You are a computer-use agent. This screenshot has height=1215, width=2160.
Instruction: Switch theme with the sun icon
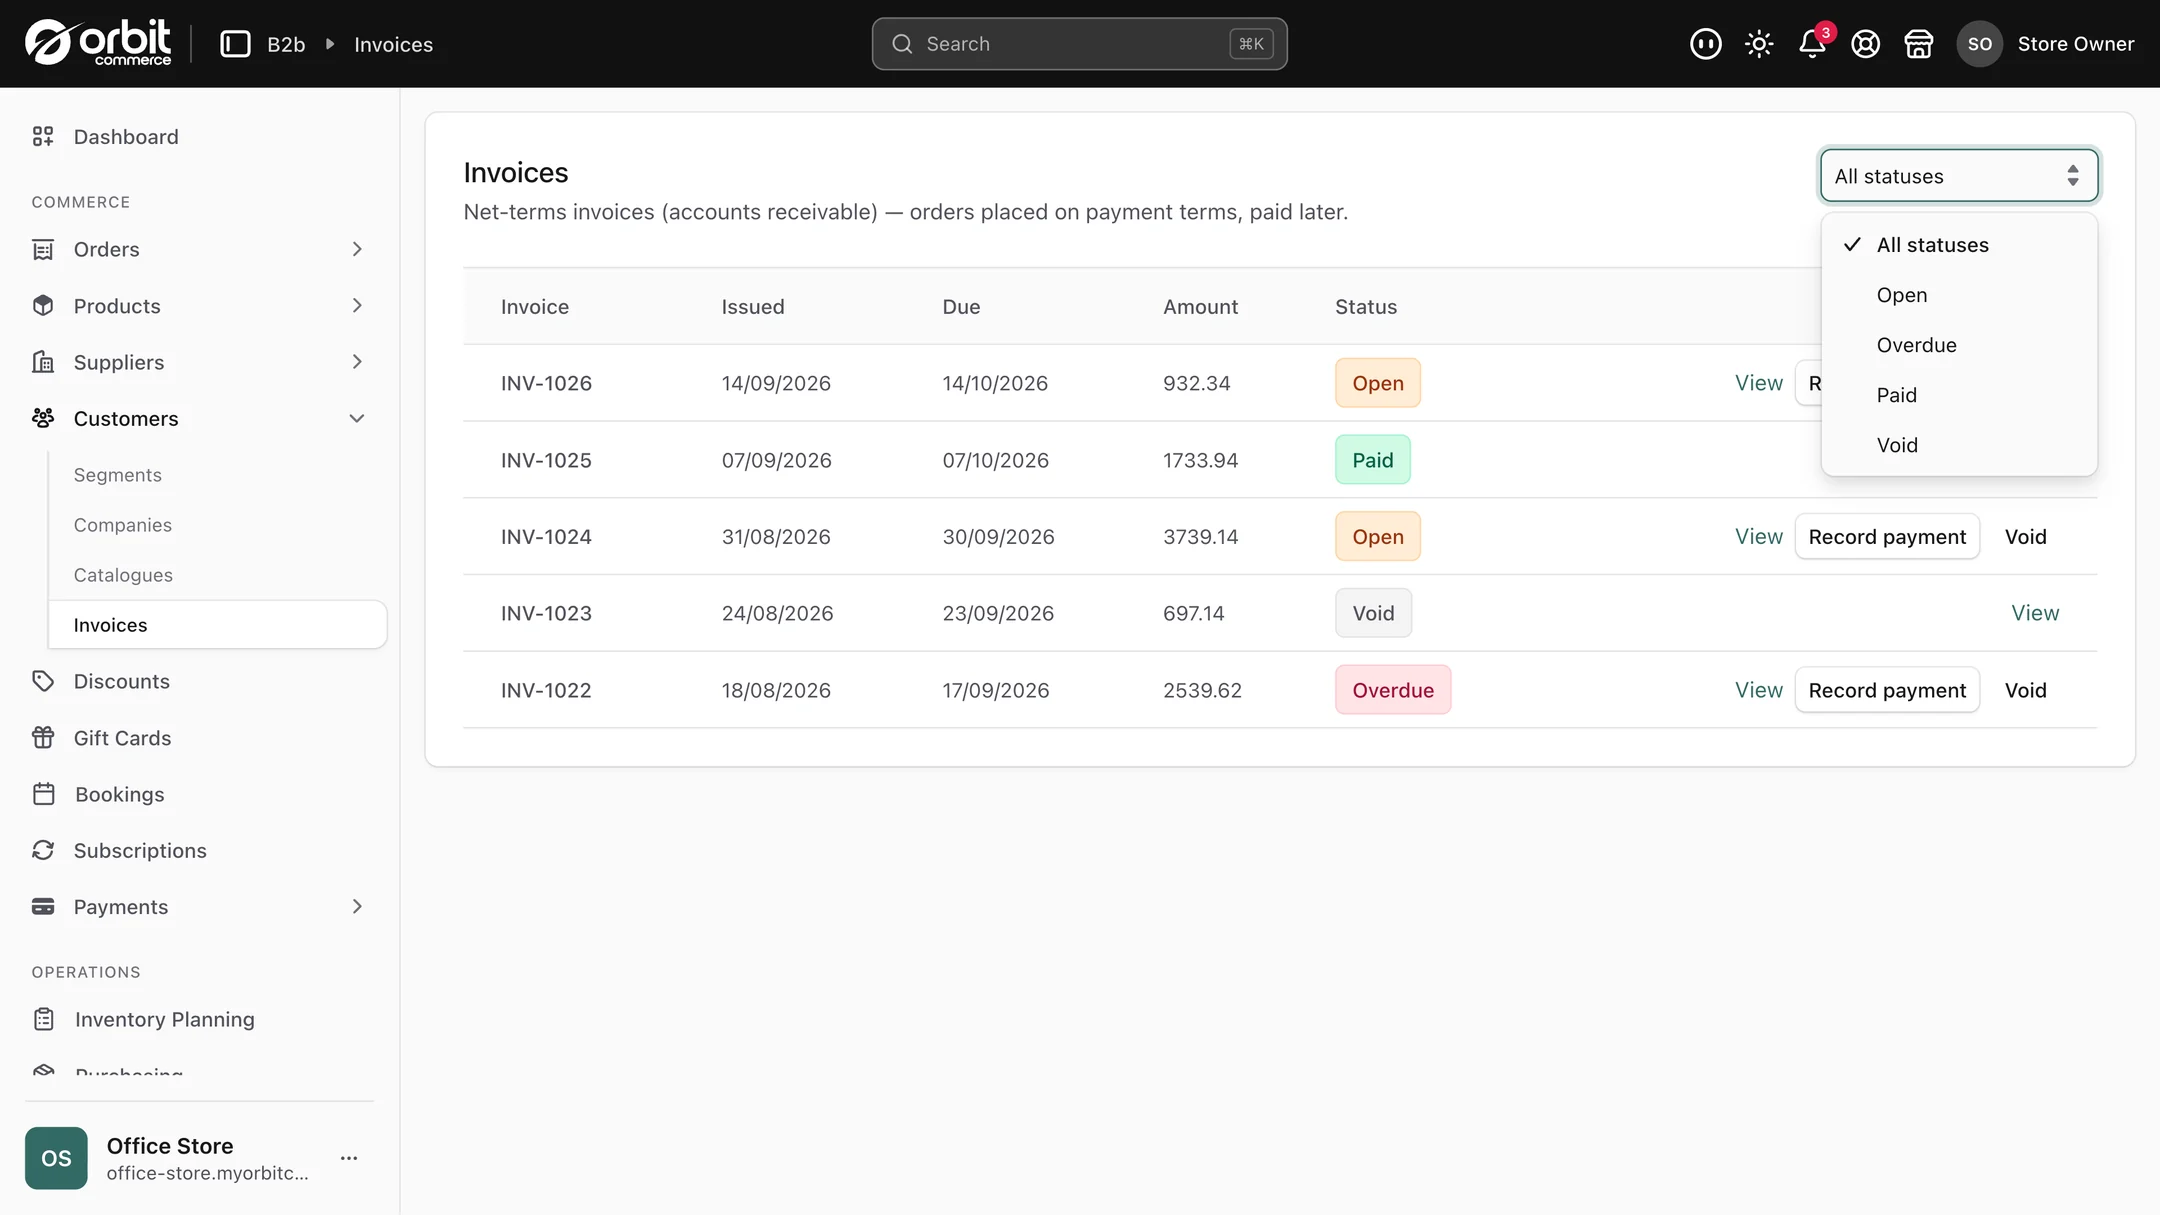1759,44
